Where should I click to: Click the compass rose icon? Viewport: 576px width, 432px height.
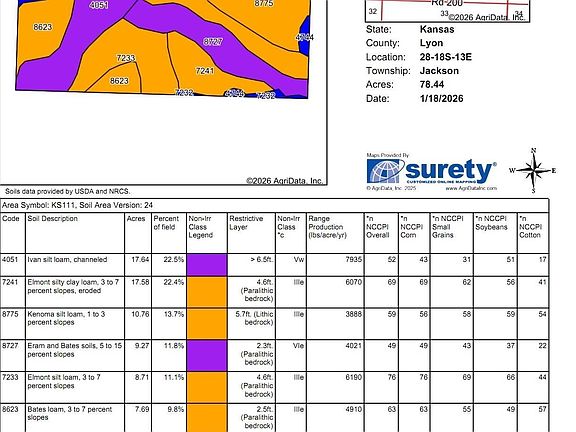[534, 170]
